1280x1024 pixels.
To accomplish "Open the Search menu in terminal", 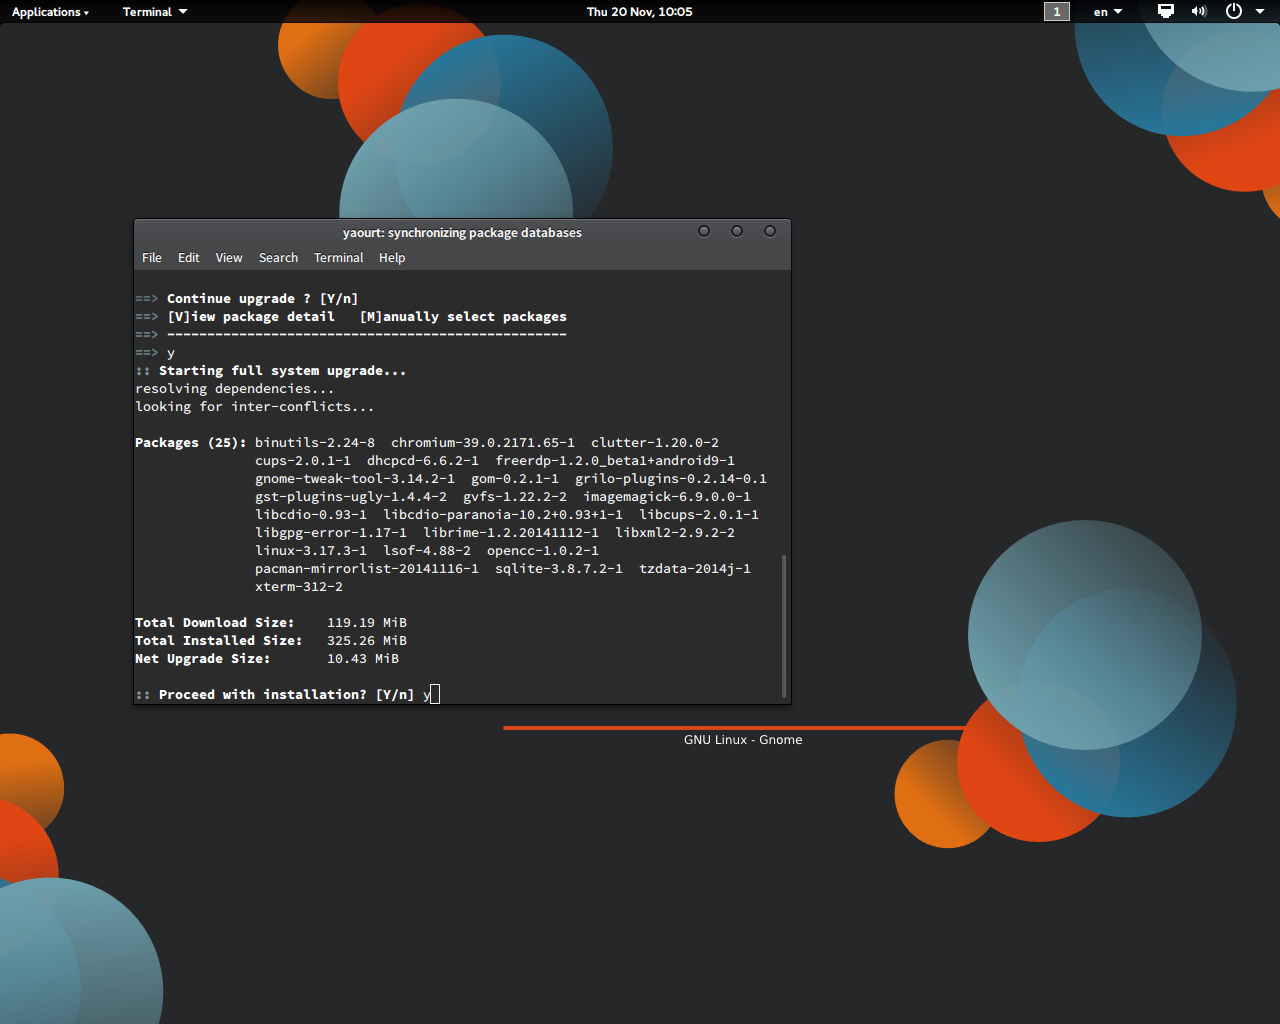I will 278,258.
